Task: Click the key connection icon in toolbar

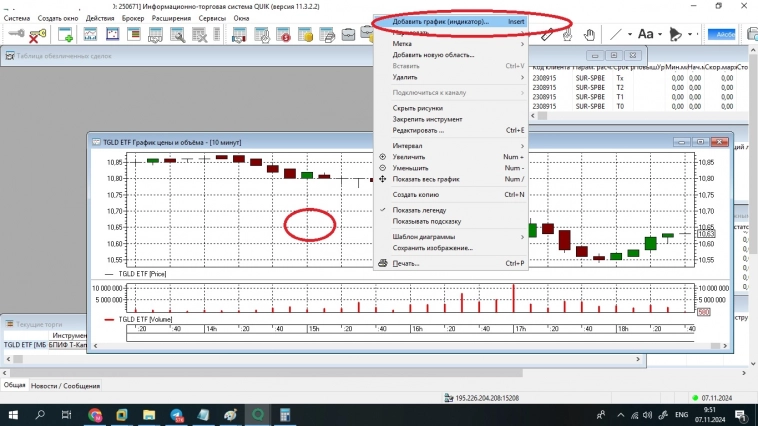Action: pos(16,35)
